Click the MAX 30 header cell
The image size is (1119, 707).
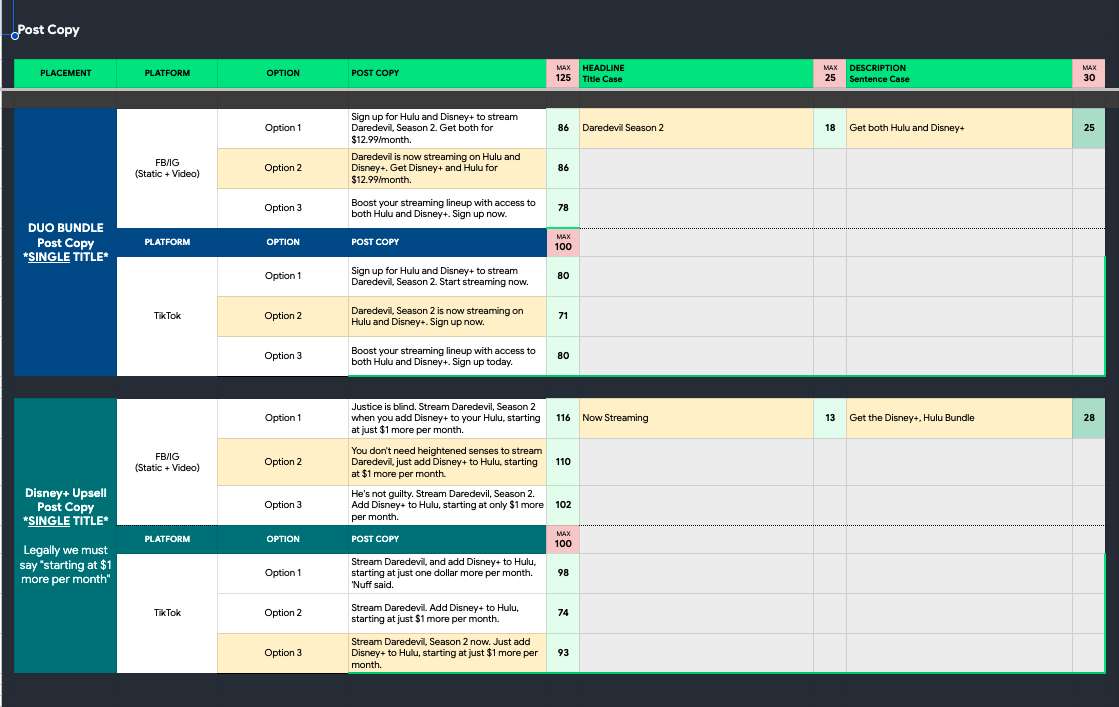point(1088,73)
